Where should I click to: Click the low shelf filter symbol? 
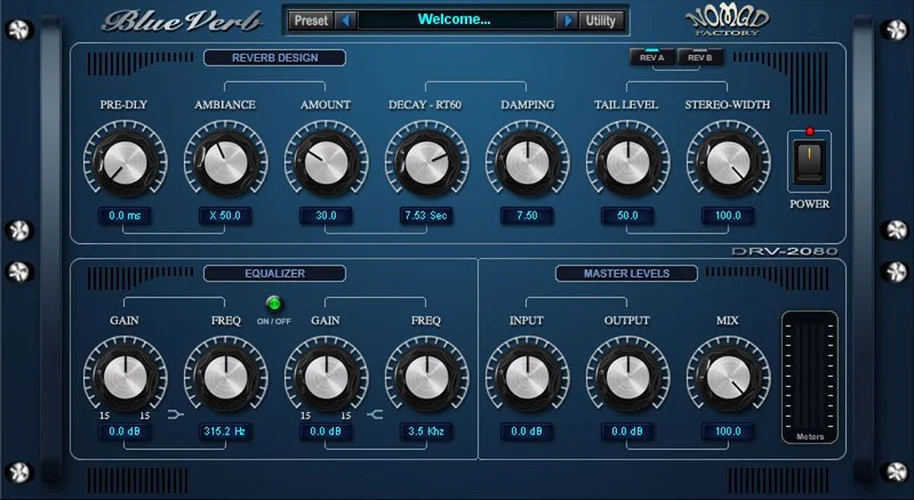[175, 415]
